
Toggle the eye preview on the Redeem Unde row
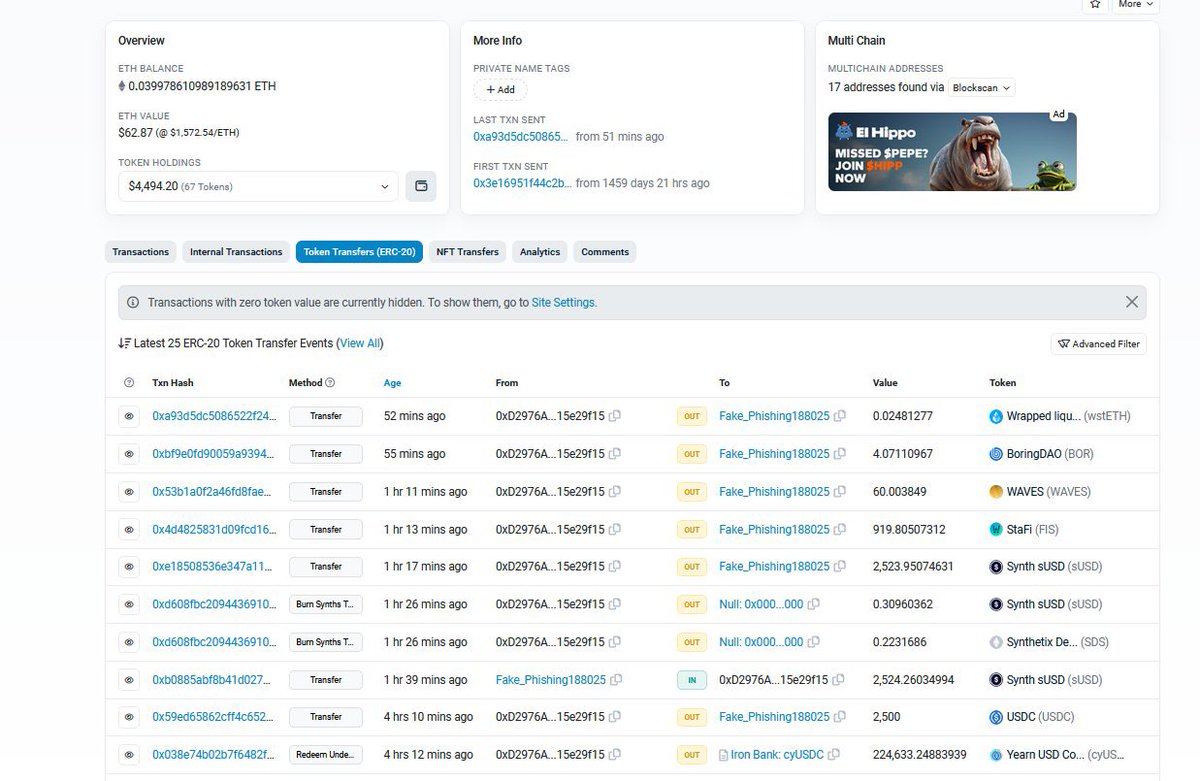(129, 754)
